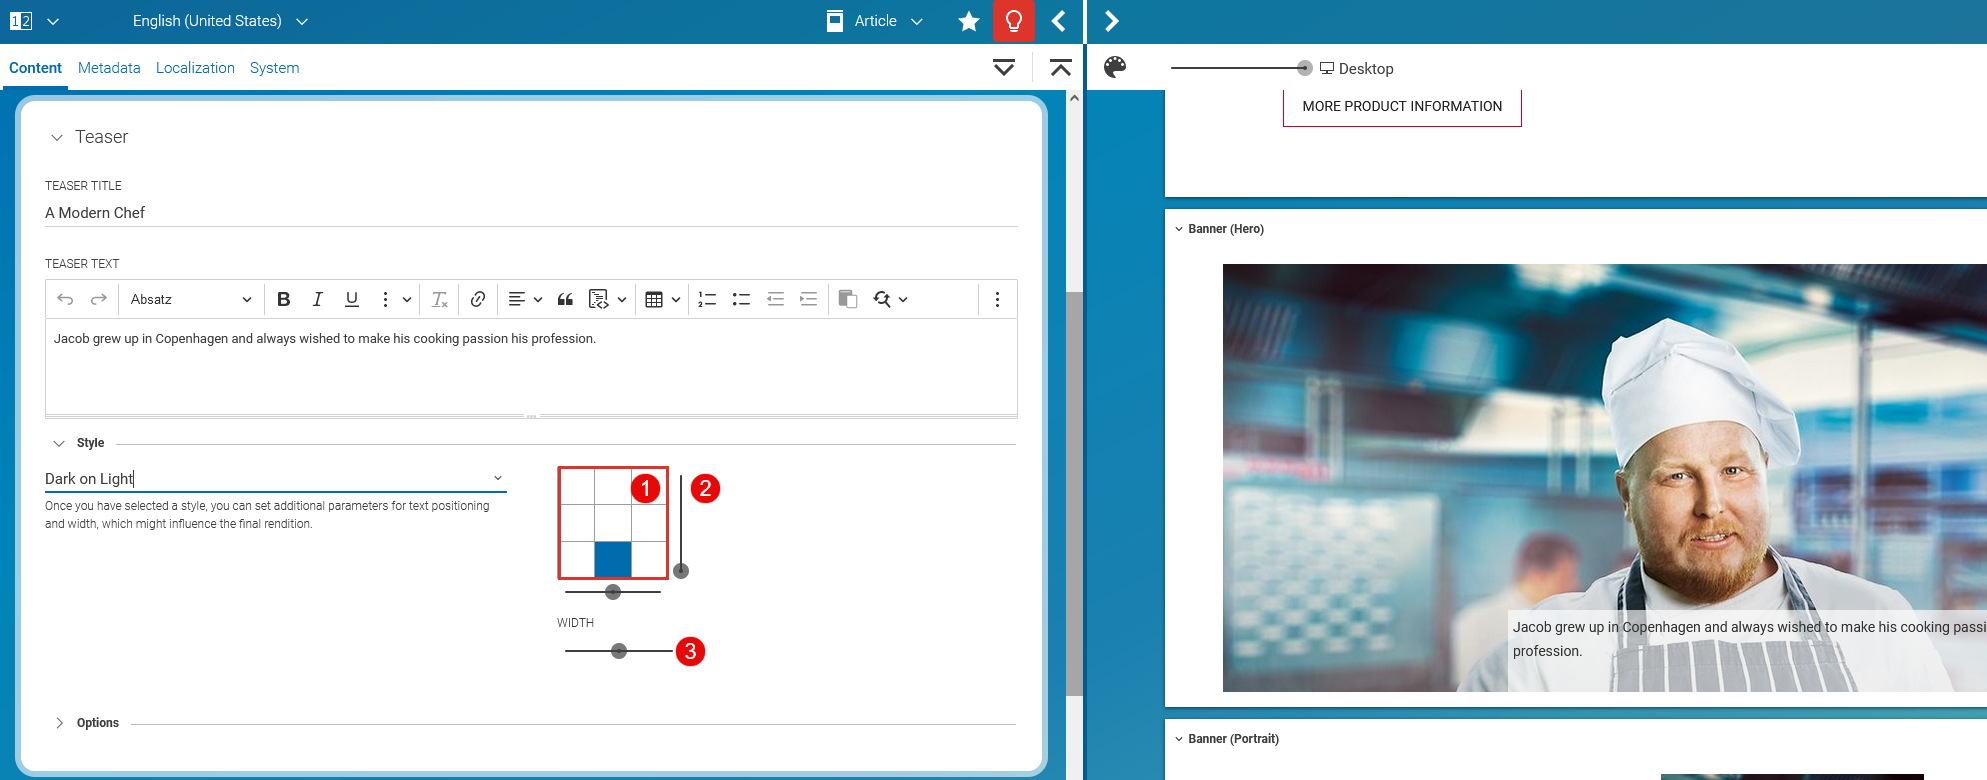Screen dimensions: 1987x780
Task: Select the center cell of position grid
Action: pyautogui.click(x=613, y=522)
